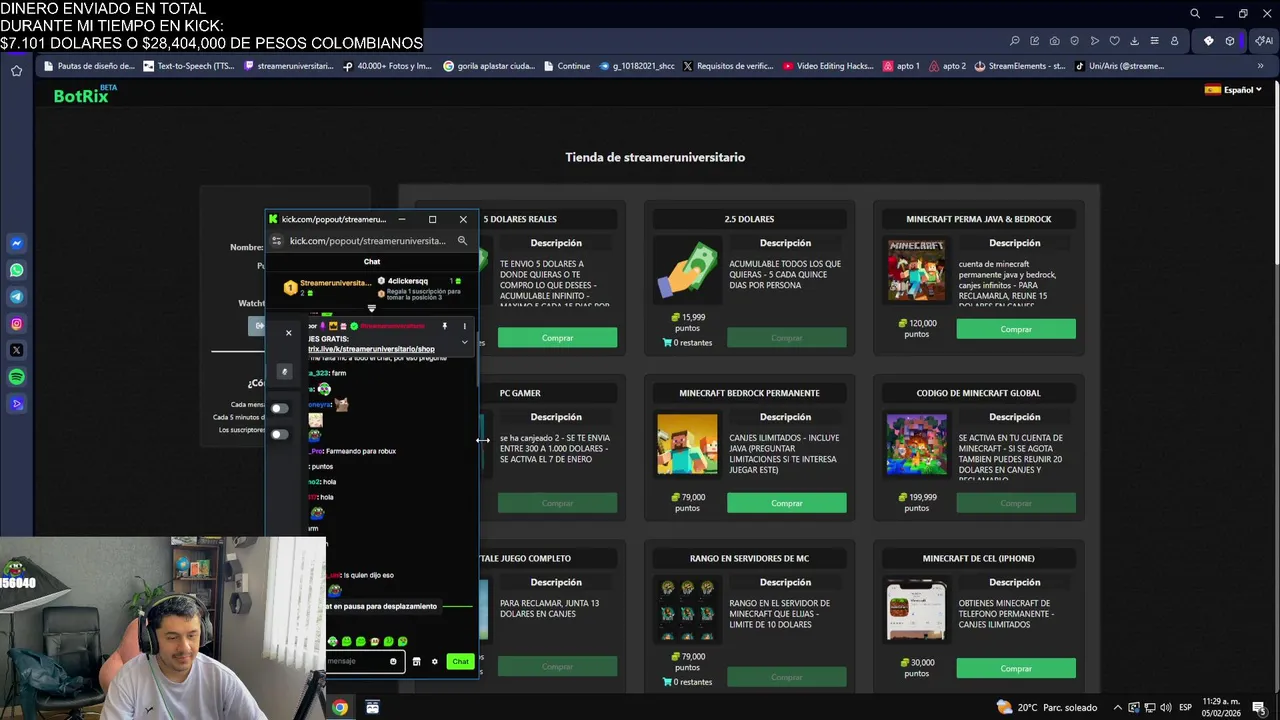Click Comprar for 5 DOLARES REALES
This screenshot has height=720, width=1280.
(557, 338)
